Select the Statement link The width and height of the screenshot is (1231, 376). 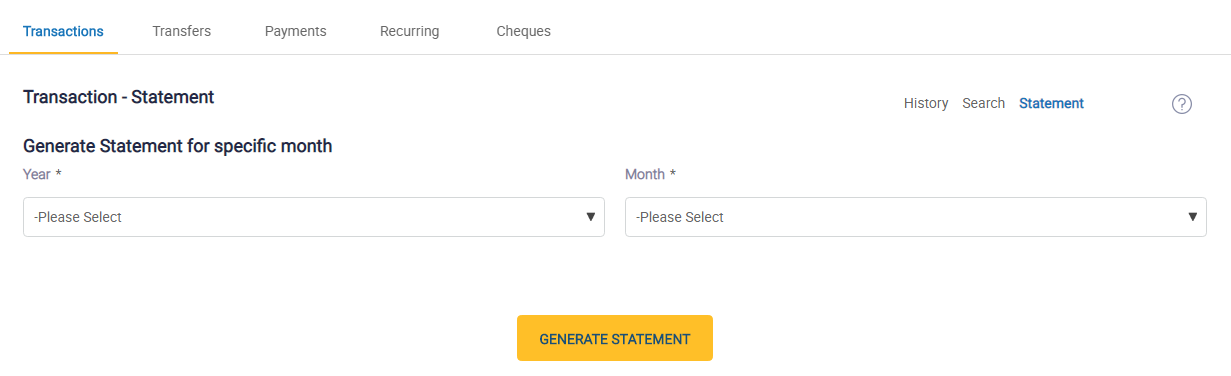(1051, 103)
